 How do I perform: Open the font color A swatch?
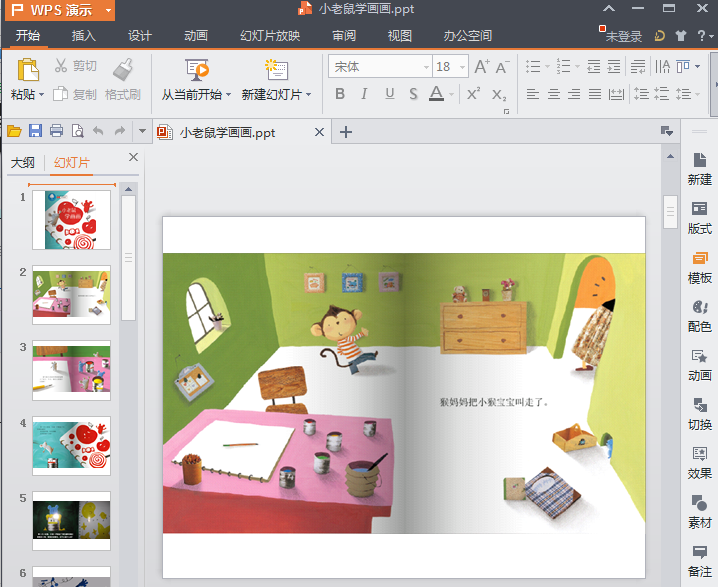pos(436,94)
